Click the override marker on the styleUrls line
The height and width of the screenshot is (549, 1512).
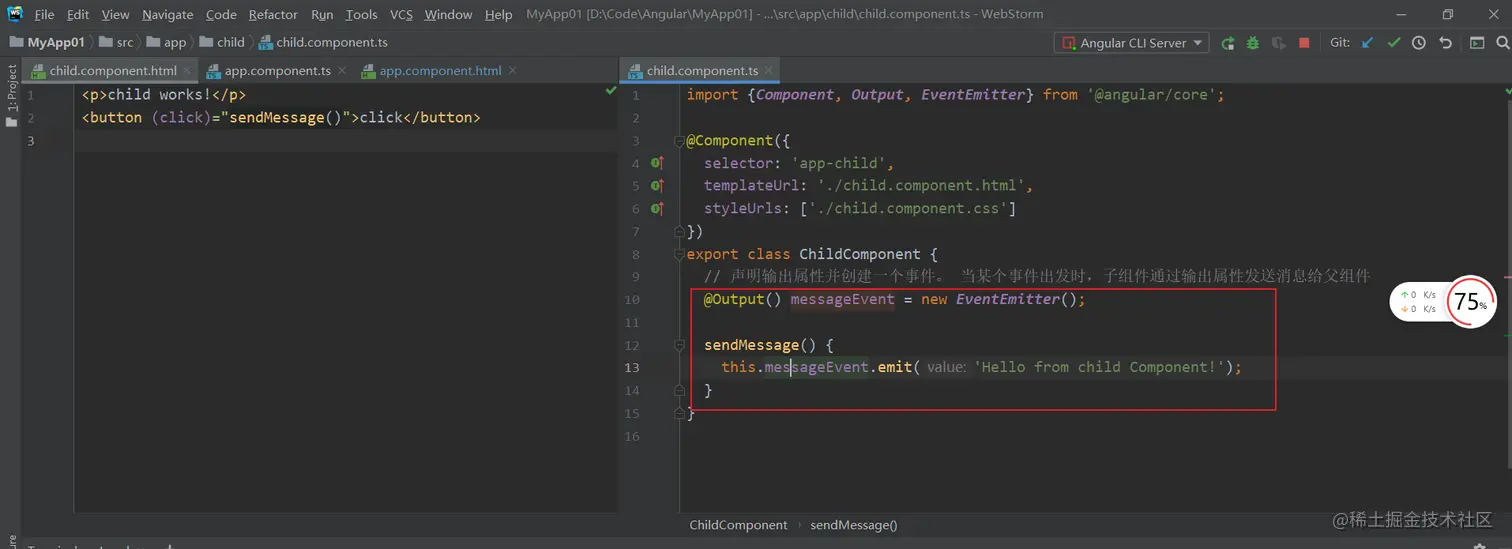(x=657, y=209)
